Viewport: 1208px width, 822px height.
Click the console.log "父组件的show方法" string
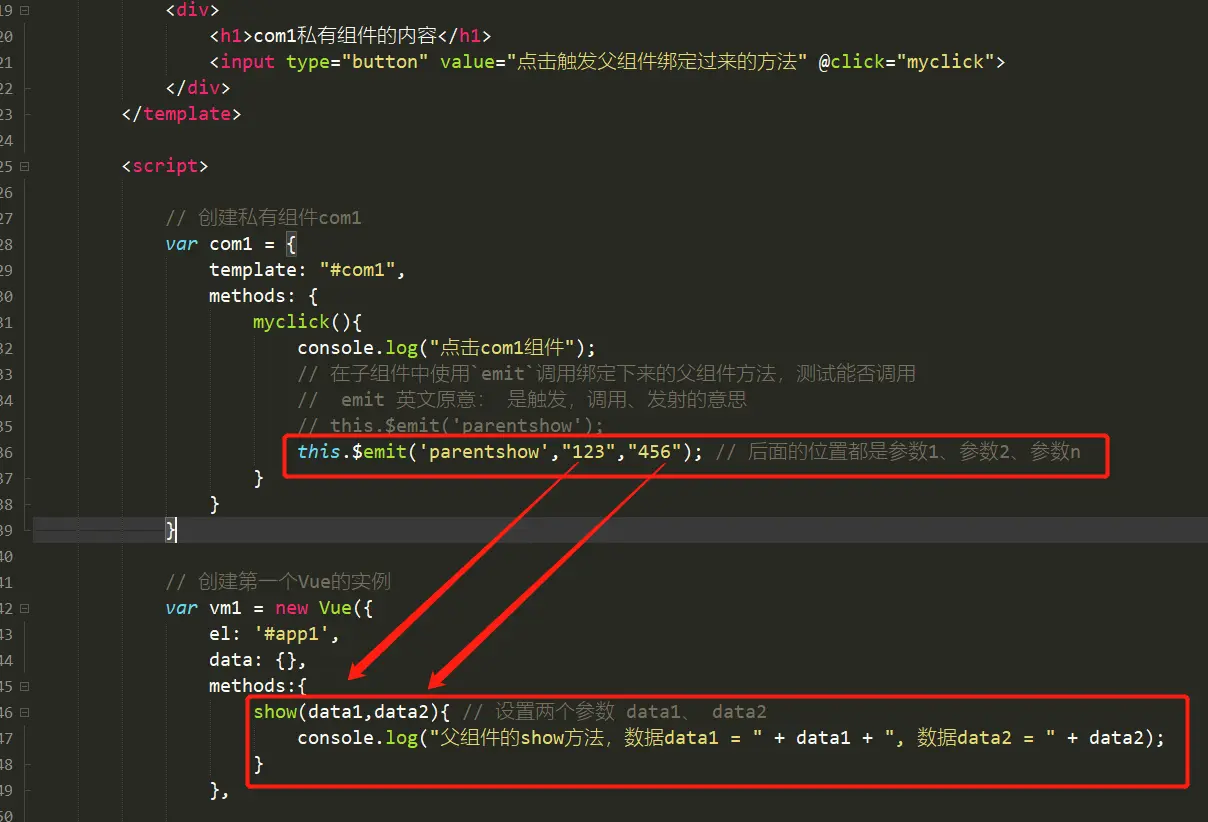coord(595,738)
